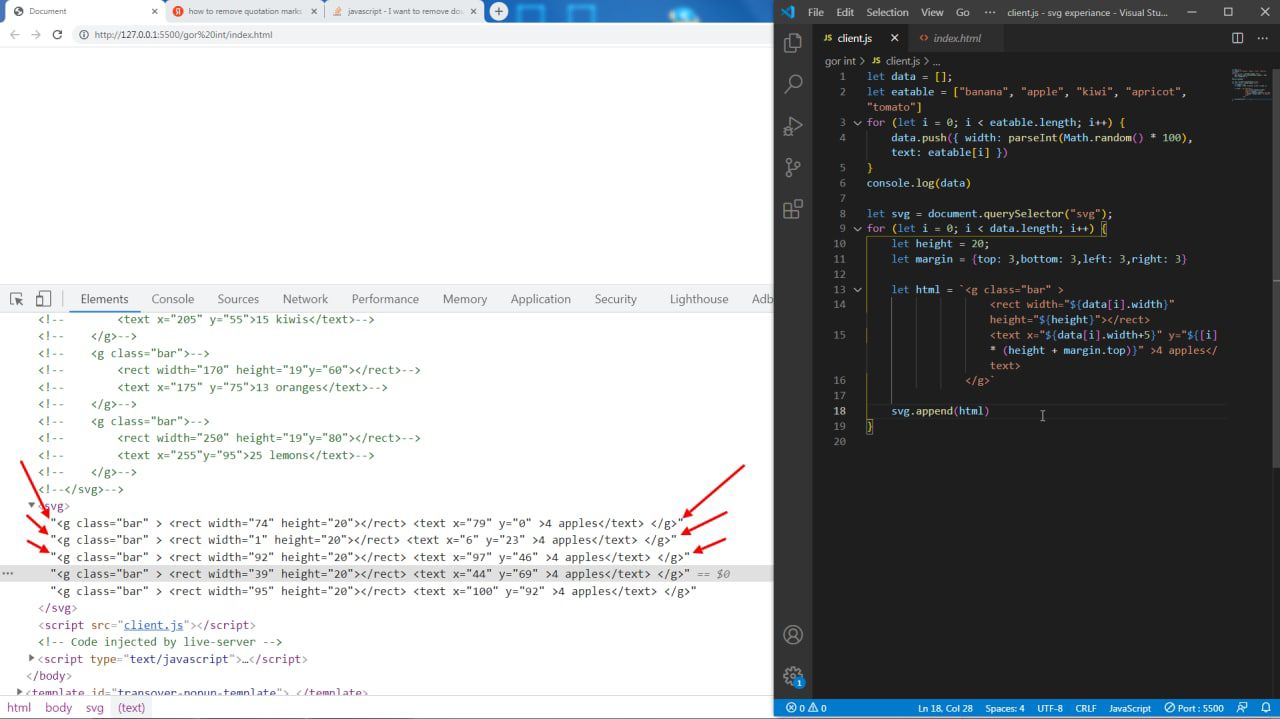Open the File menu in VS Code
This screenshot has height=719, width=1280.
[x=815, y=12]
